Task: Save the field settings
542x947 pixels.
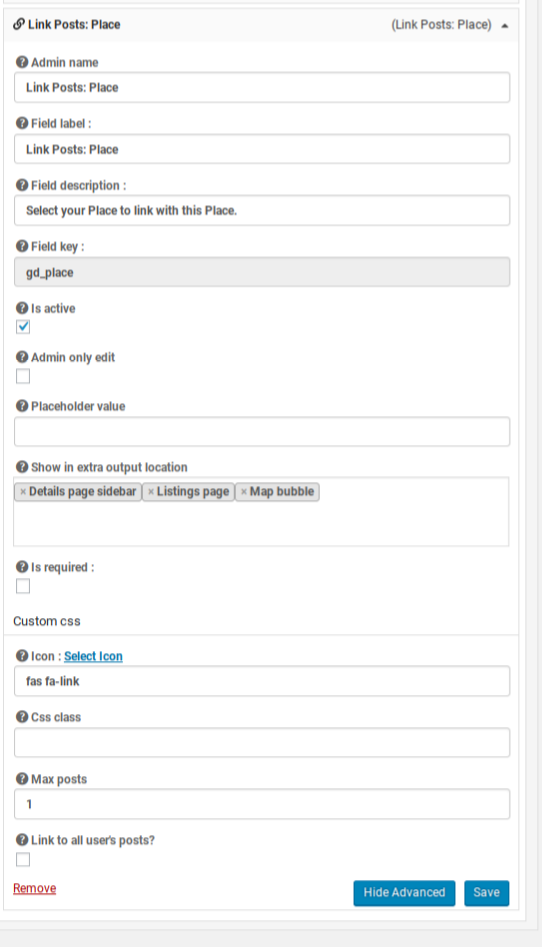Action: [486, 893]
